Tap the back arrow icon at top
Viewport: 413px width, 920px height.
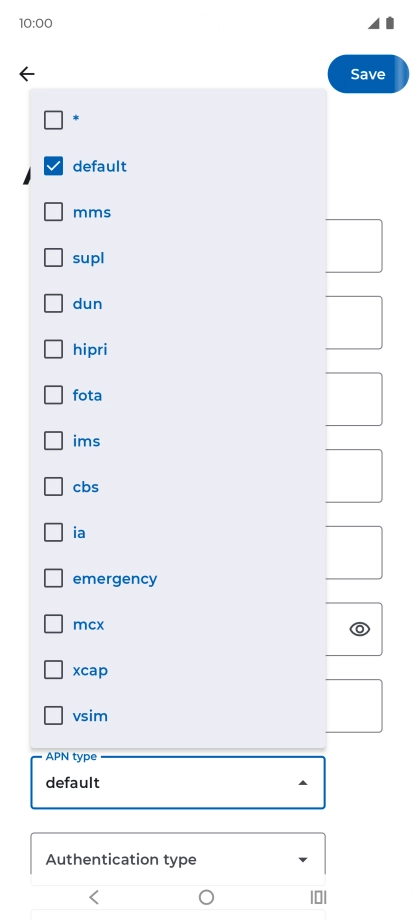27,74
